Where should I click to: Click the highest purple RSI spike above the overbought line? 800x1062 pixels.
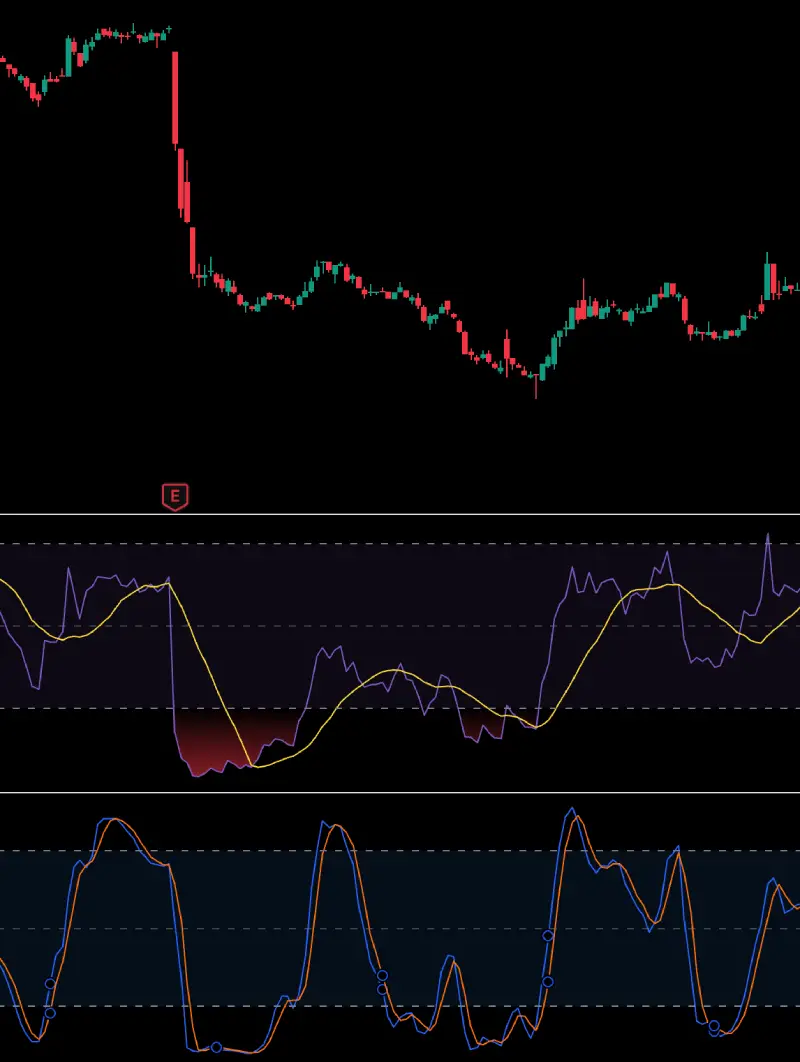point(768,536)
